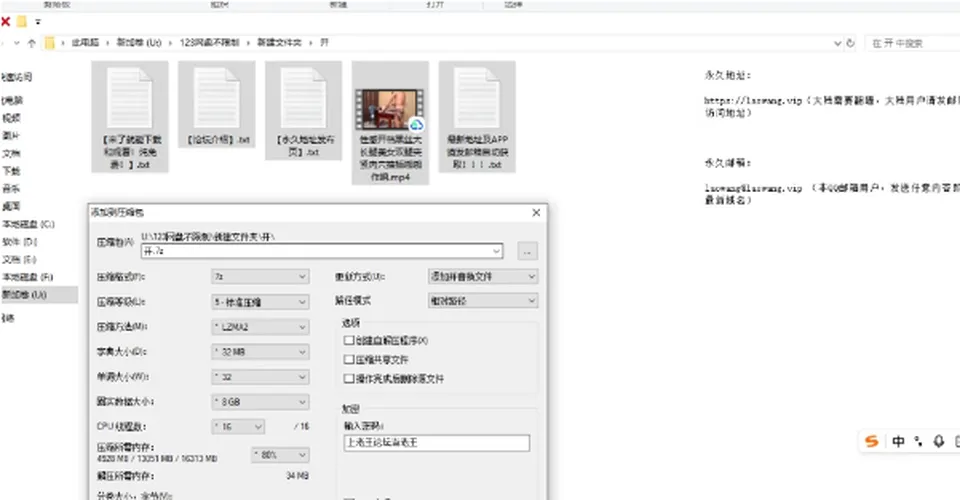Open the memory usage dropdown showing 80%

click(280, 455)
